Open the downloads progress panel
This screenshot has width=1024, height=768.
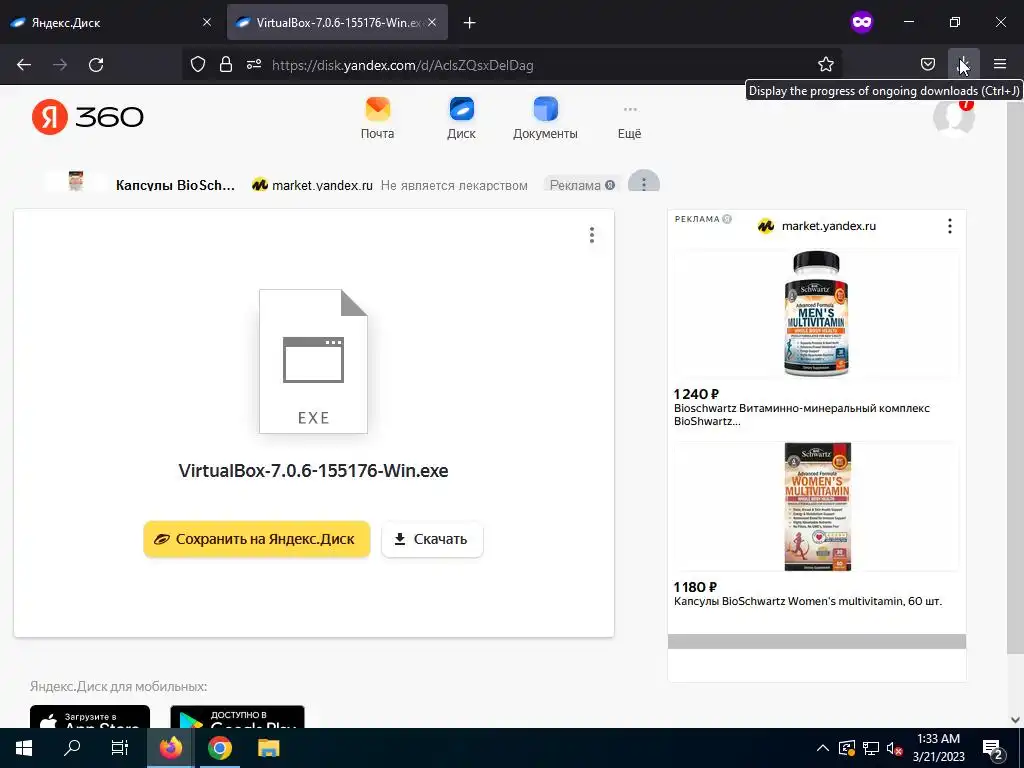pyautogui.click(x=963, y=64)
